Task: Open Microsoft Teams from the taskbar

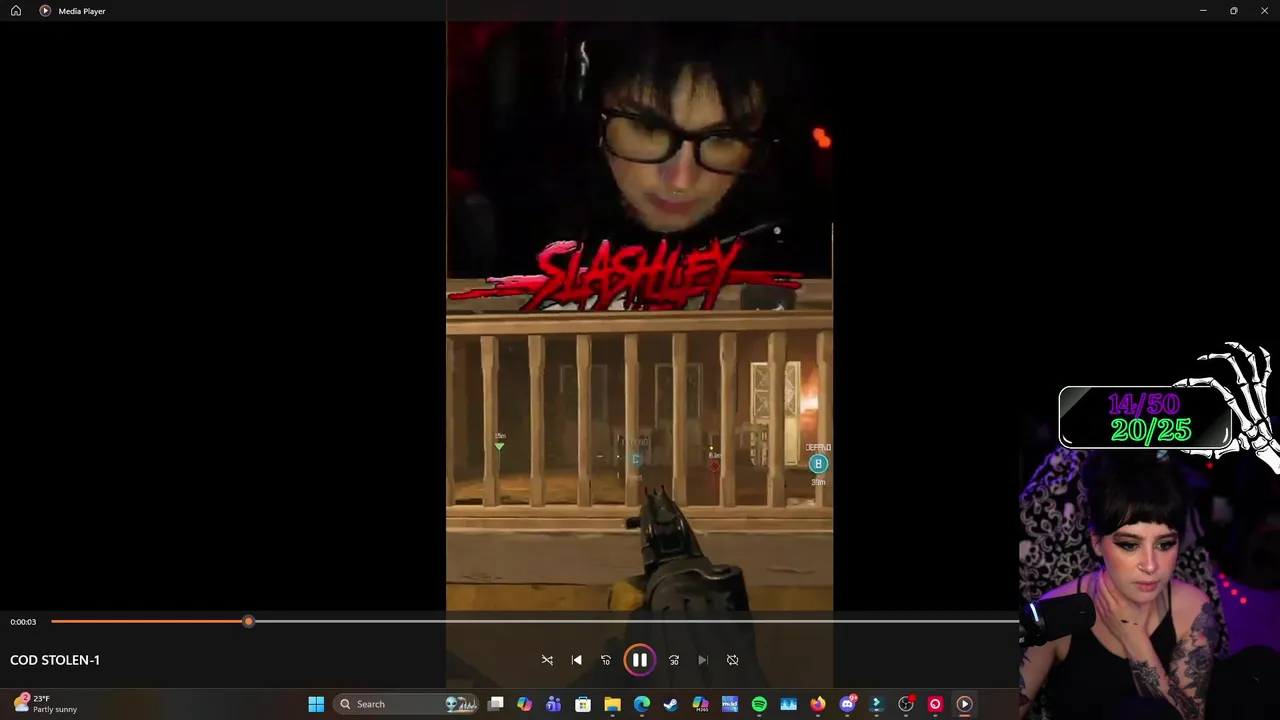Action: coord(553,704)
